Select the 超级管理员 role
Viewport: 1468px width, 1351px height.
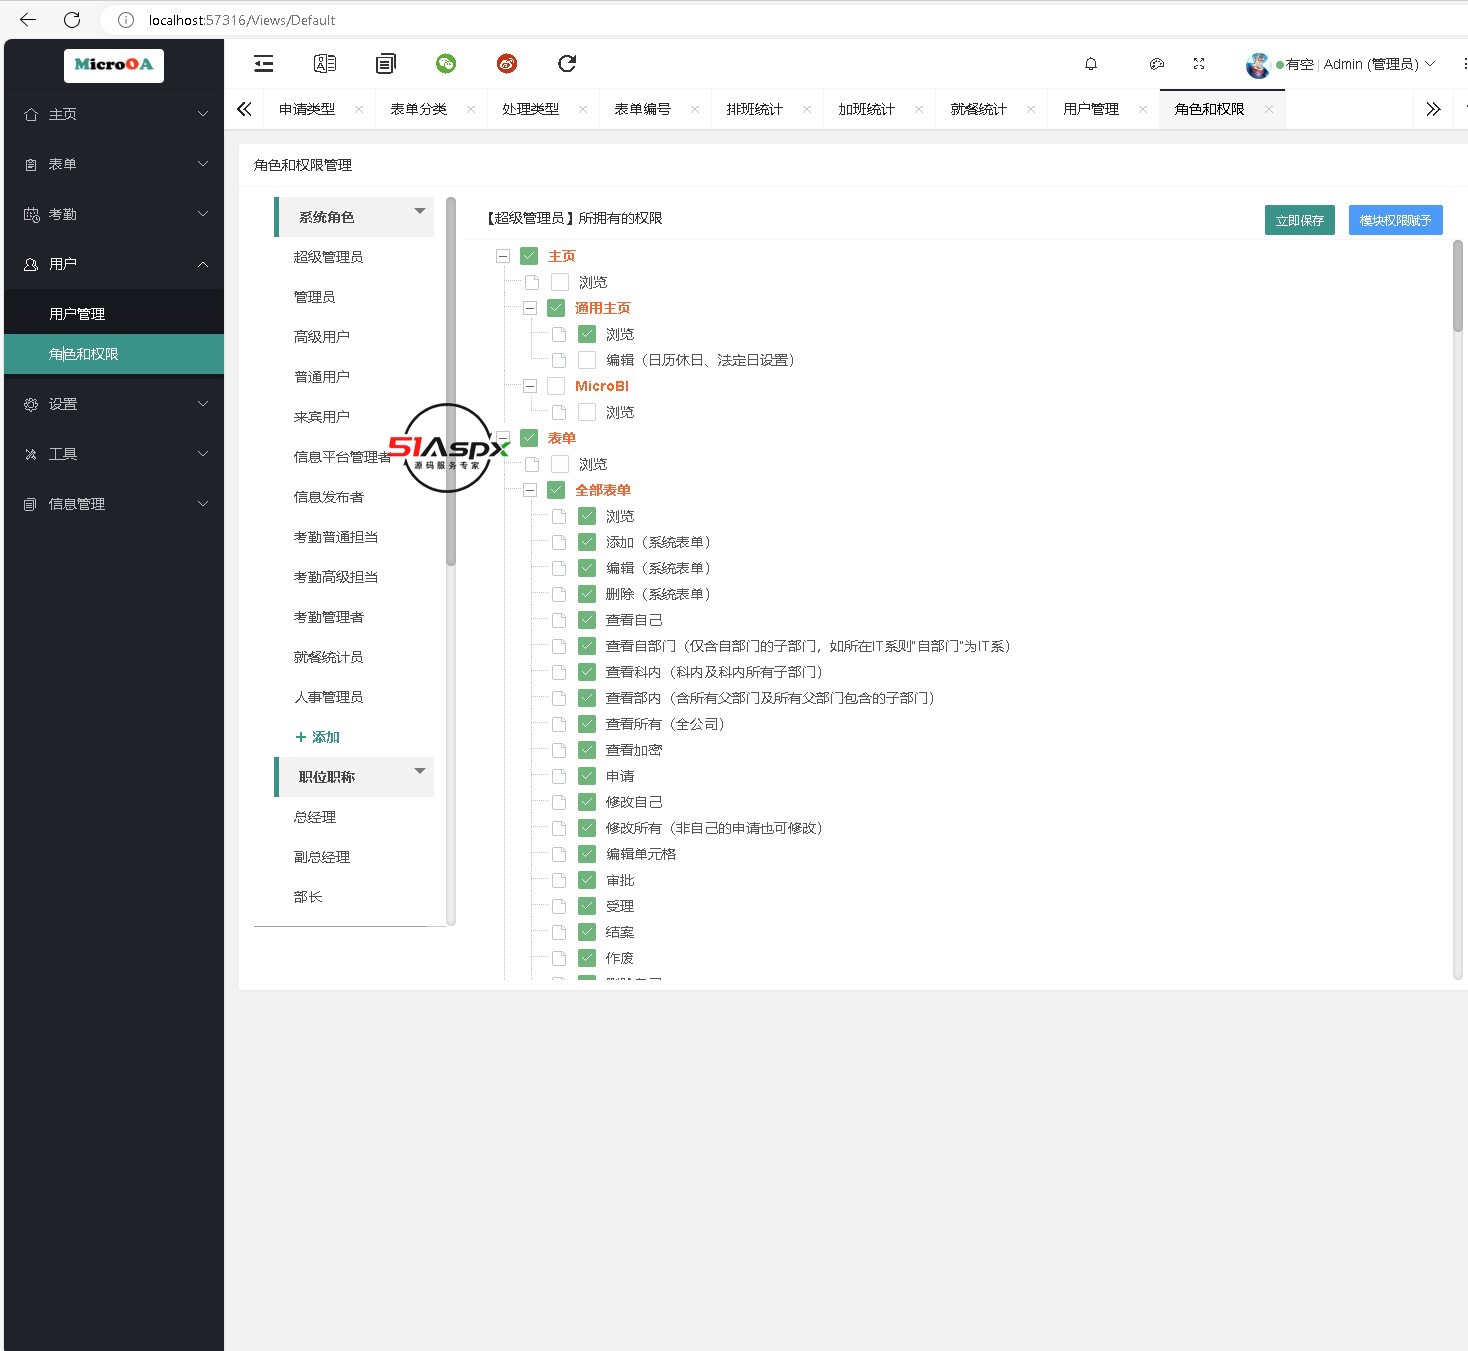pyautogui.click(x=328, y=257)
